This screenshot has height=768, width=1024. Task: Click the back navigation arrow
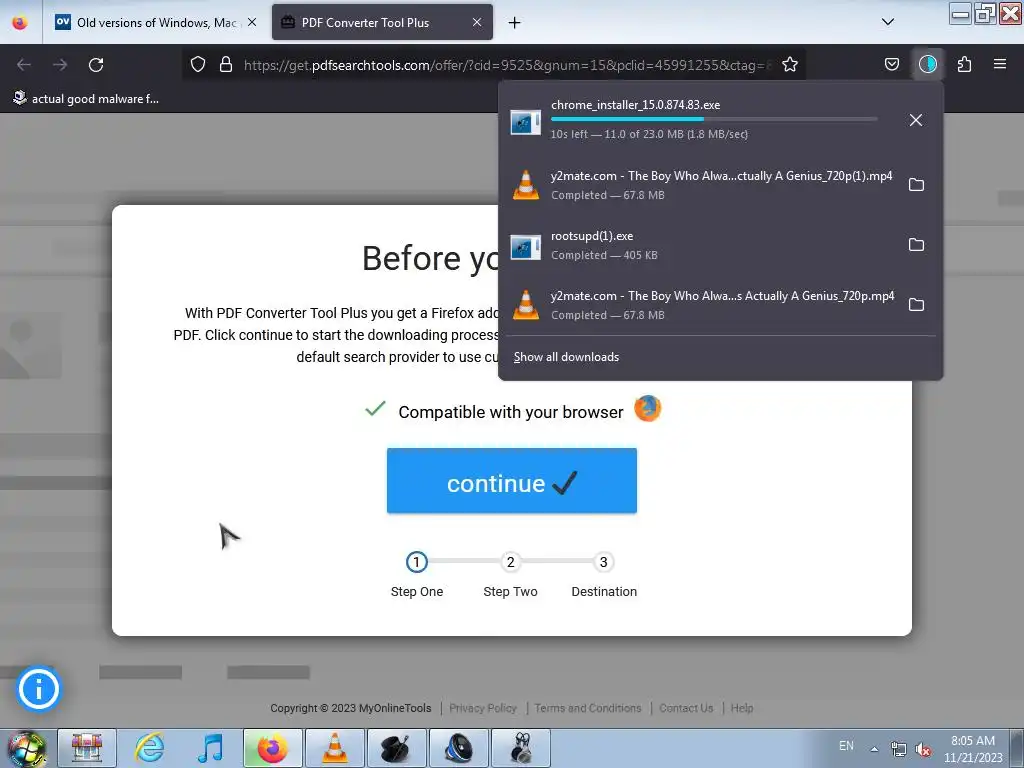coord(24,65)
